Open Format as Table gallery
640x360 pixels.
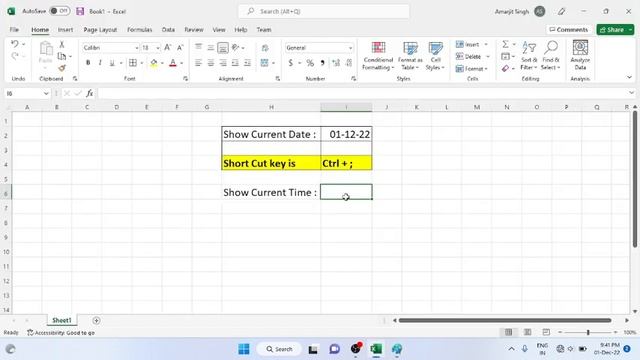coord(410,56)
